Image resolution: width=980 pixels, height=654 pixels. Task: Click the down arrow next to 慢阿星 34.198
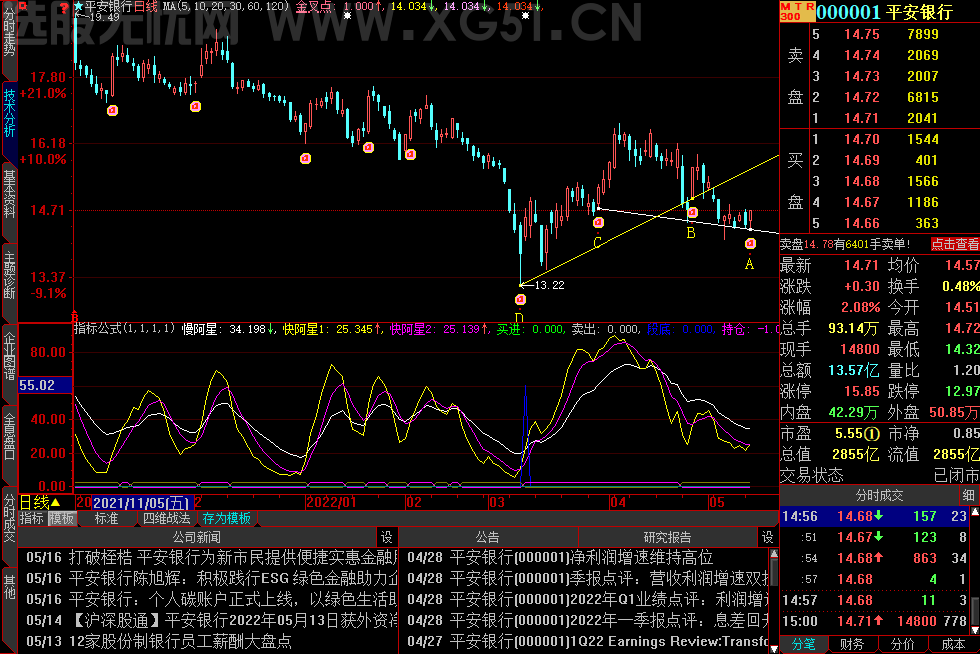pyautogui.click(x=271, y=329)
